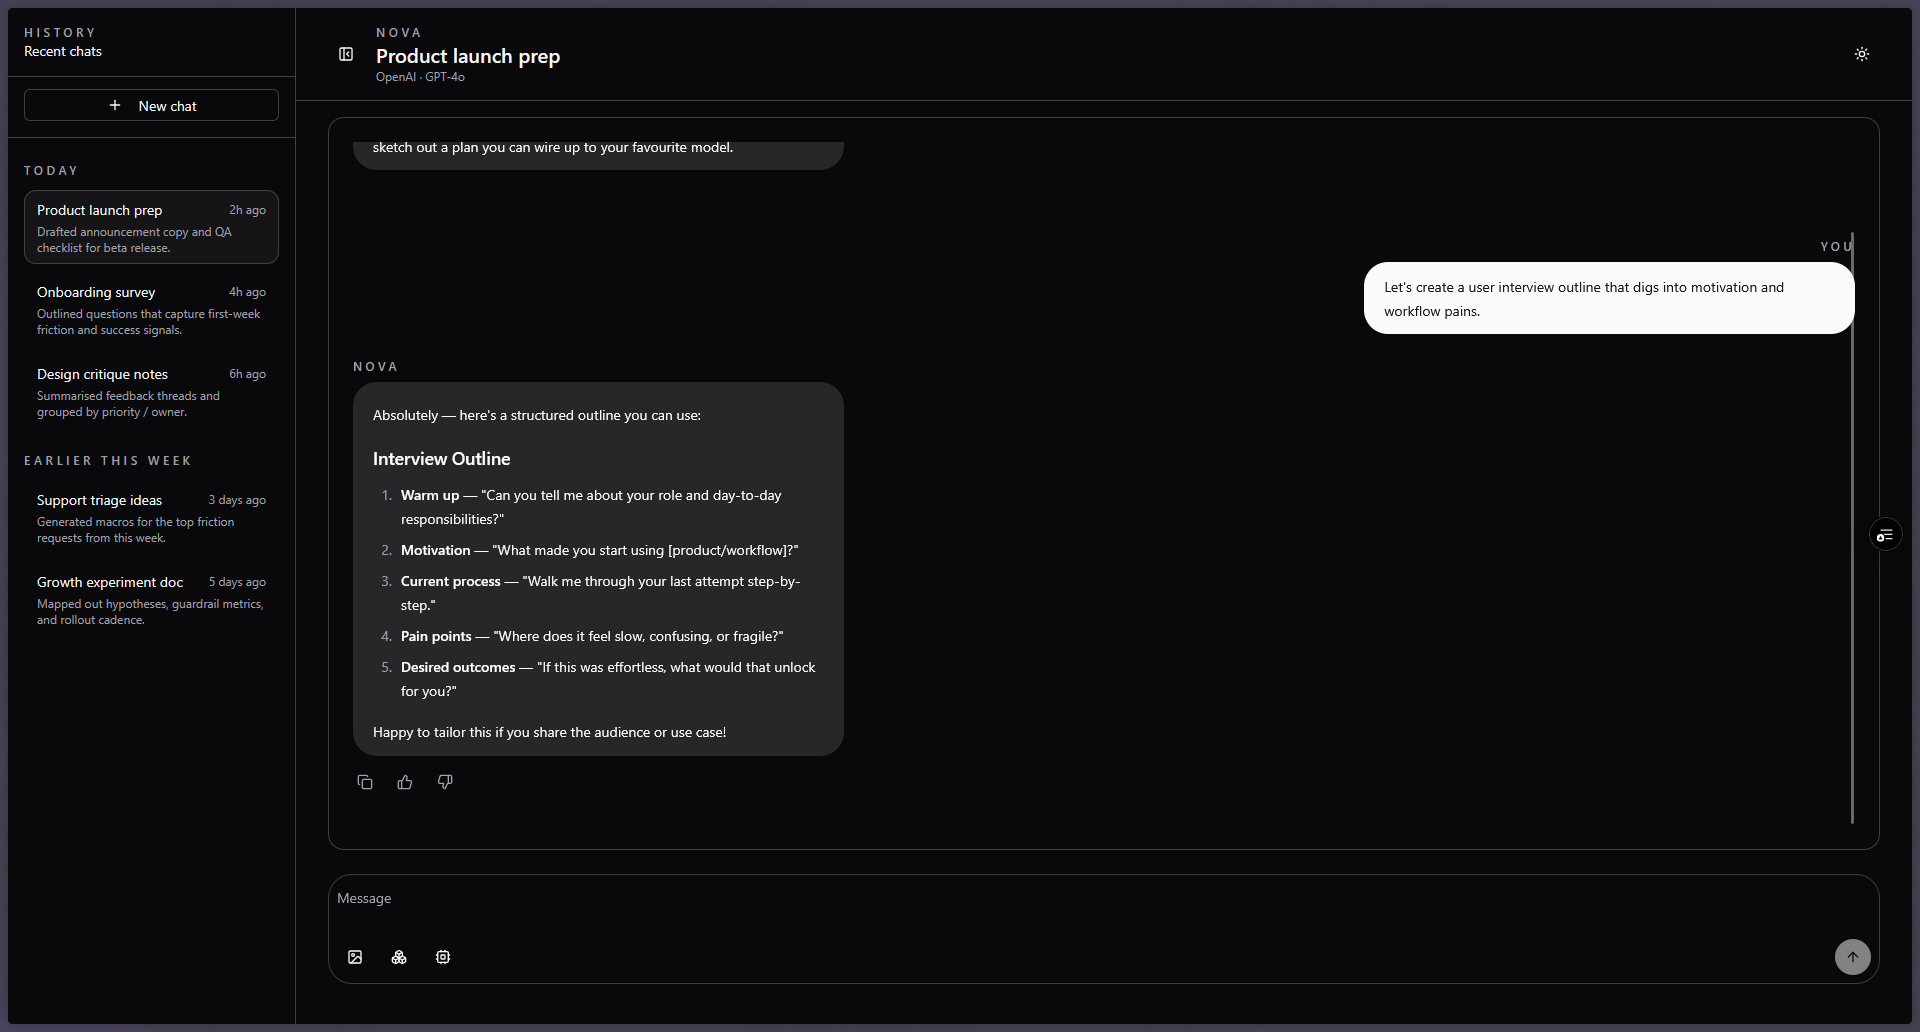The height and width of the screenshot is (1032, 1920).
Task: Start a New chat
Action: tap(151, 105)
